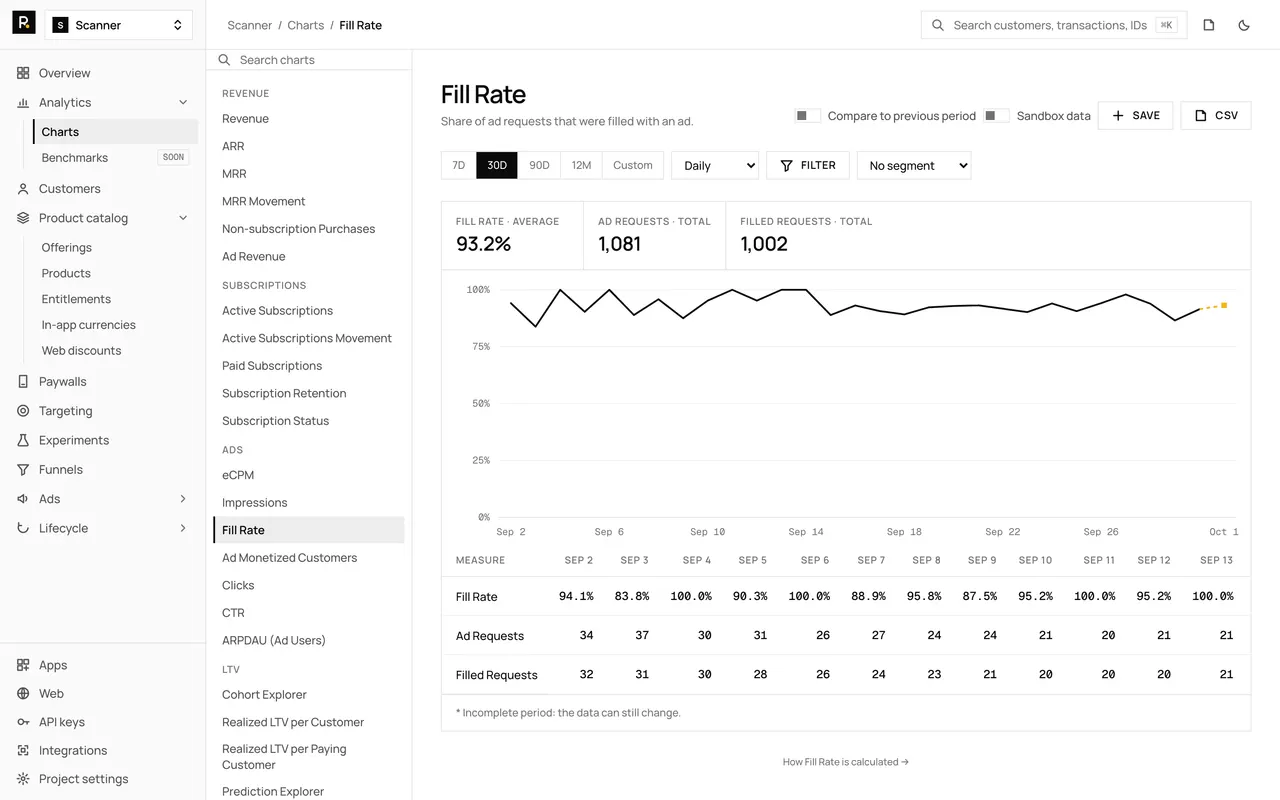The width and height of the screenshot is (1280, 800).
Task: Open the Cohort Explorer chart
Action: pyautogui.click(x=264, y=695)
